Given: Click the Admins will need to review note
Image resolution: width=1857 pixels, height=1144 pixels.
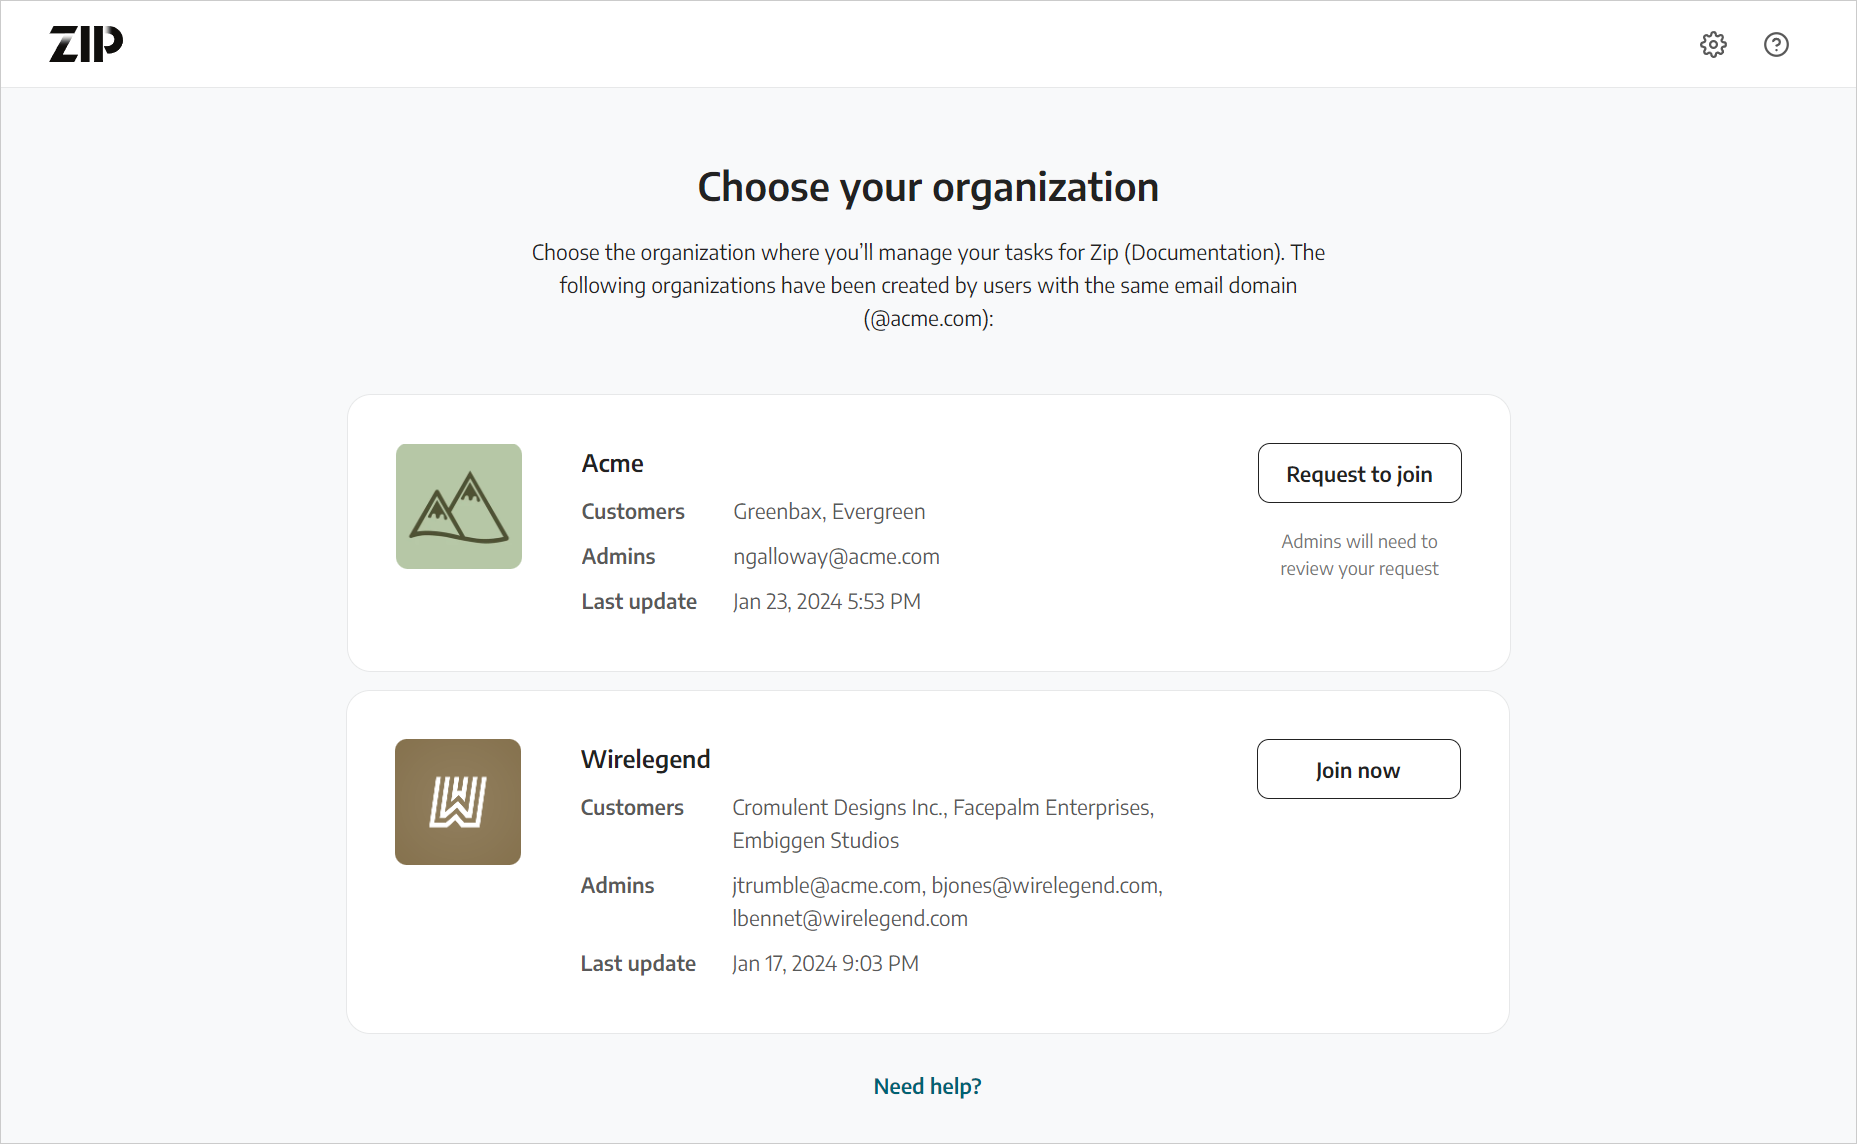Looking at the screenshot, I should (x=1359, y=555).
